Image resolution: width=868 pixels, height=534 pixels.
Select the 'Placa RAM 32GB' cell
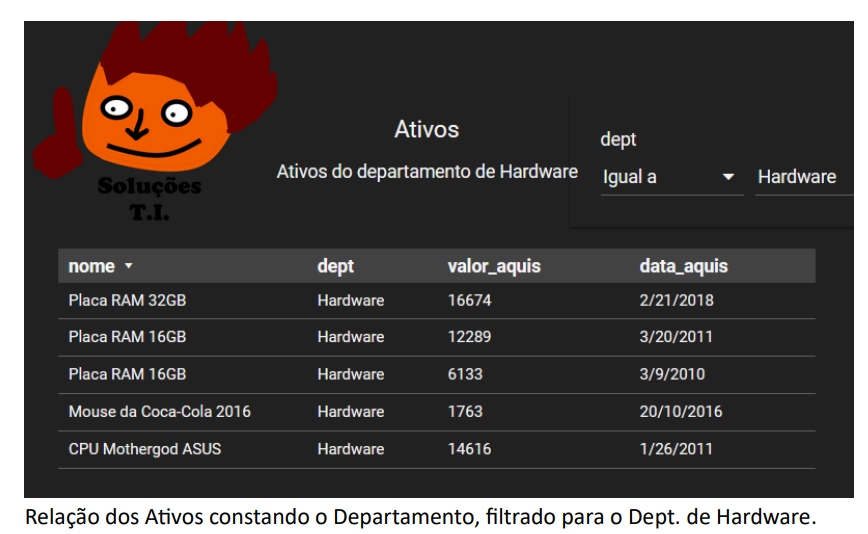coord(127,300)
